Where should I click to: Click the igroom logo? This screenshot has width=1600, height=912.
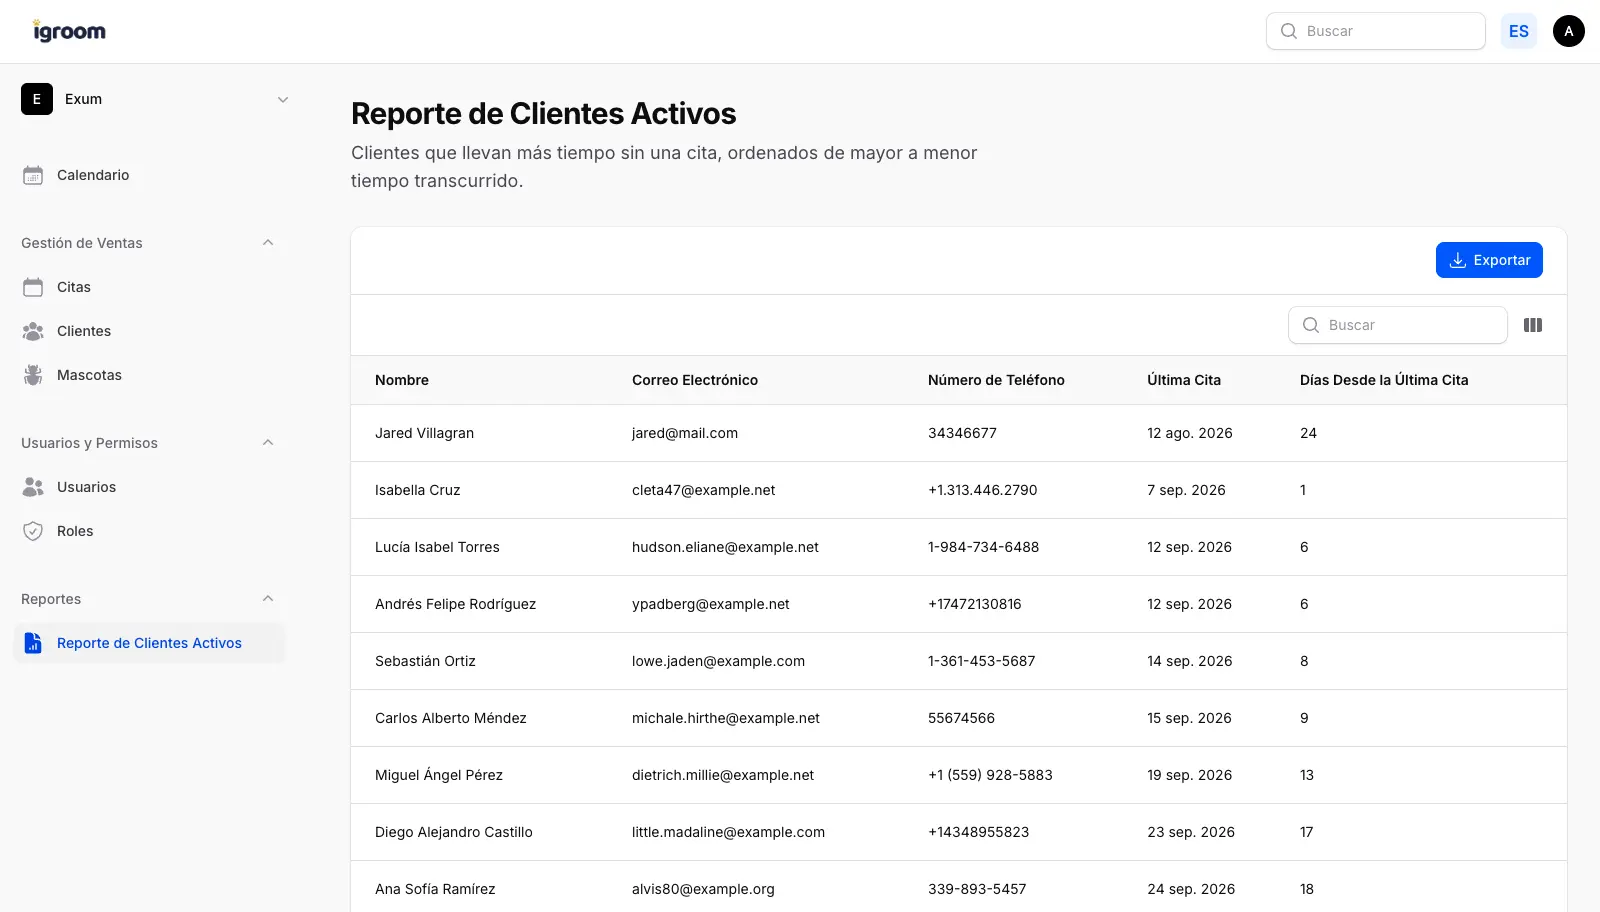[x=69, y=31]
